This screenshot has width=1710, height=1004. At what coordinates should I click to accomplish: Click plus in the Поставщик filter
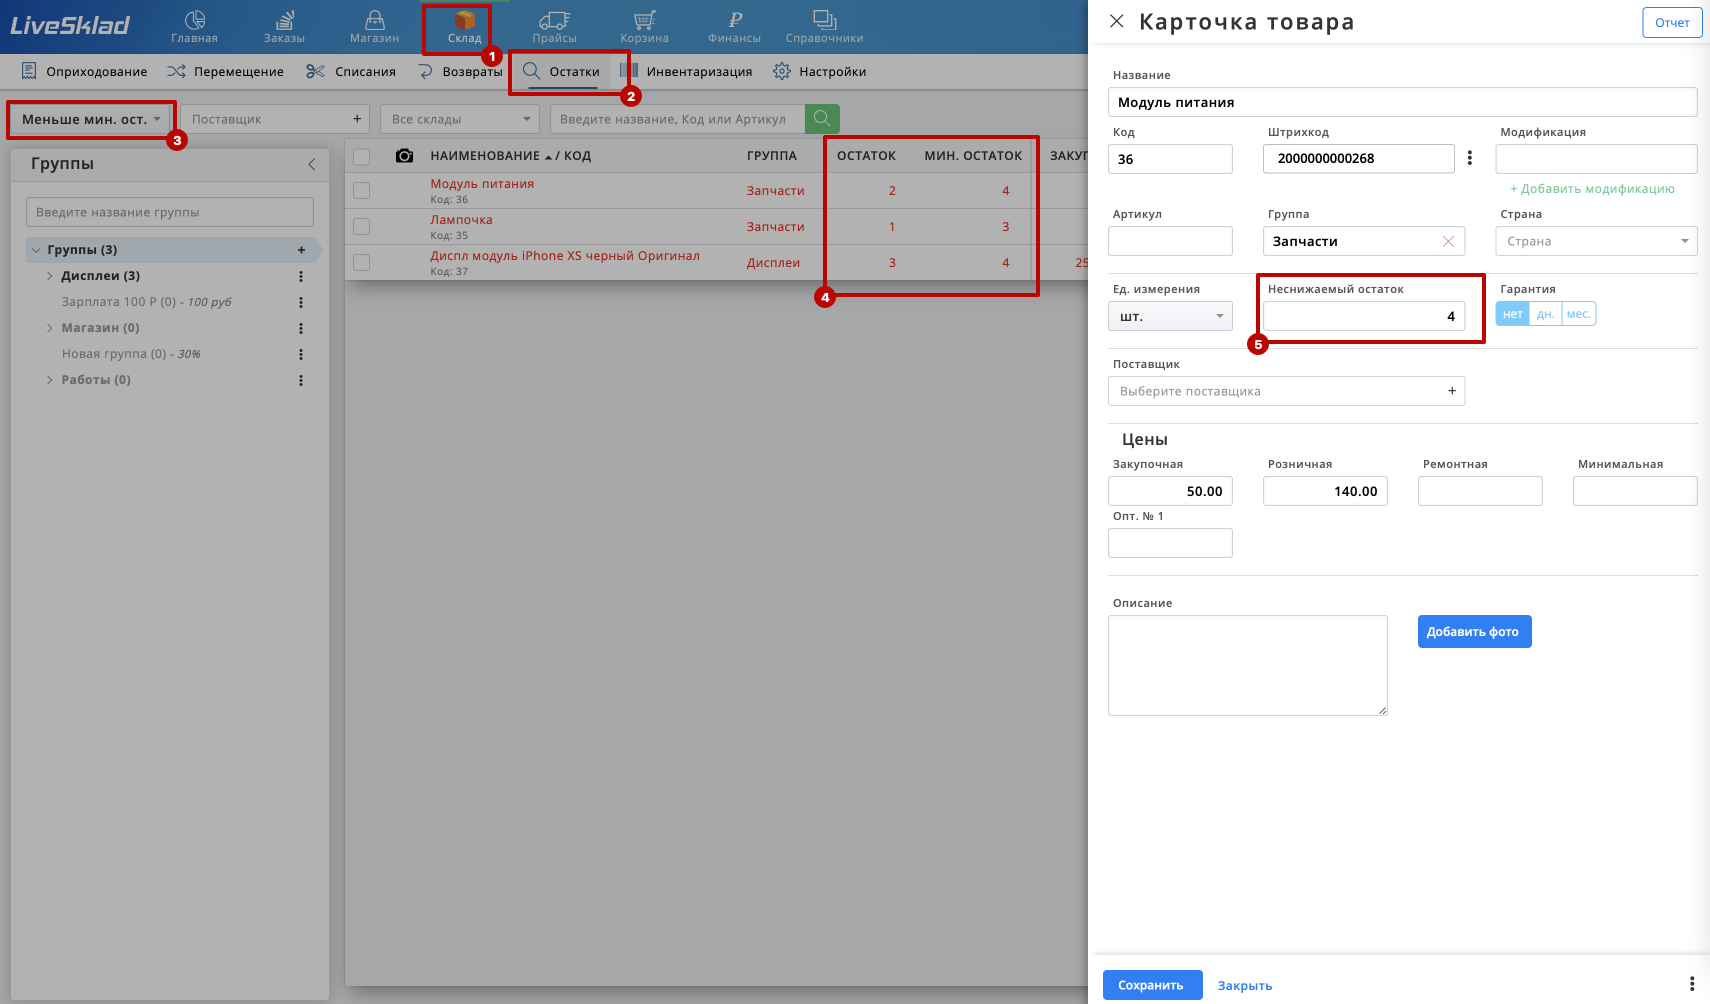coord(357,119)
